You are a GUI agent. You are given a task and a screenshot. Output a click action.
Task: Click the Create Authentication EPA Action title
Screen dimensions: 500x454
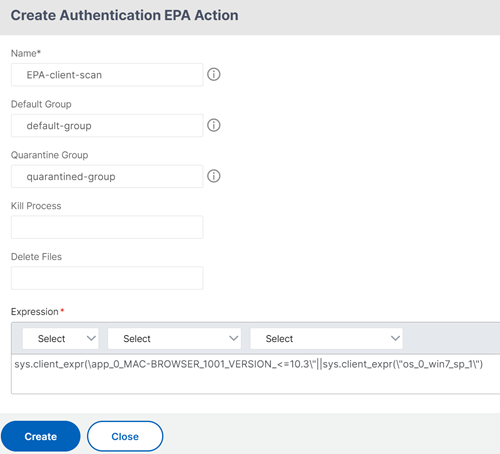pyautogui.click(x=125, y=15)
